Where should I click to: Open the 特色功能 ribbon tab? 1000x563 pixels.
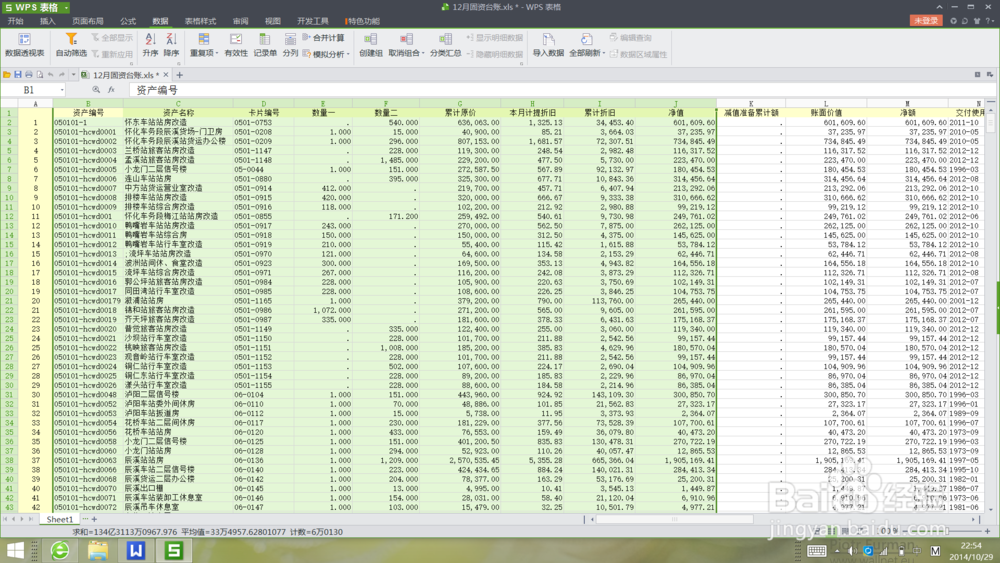pyautogui.click(x=364, y=21)
